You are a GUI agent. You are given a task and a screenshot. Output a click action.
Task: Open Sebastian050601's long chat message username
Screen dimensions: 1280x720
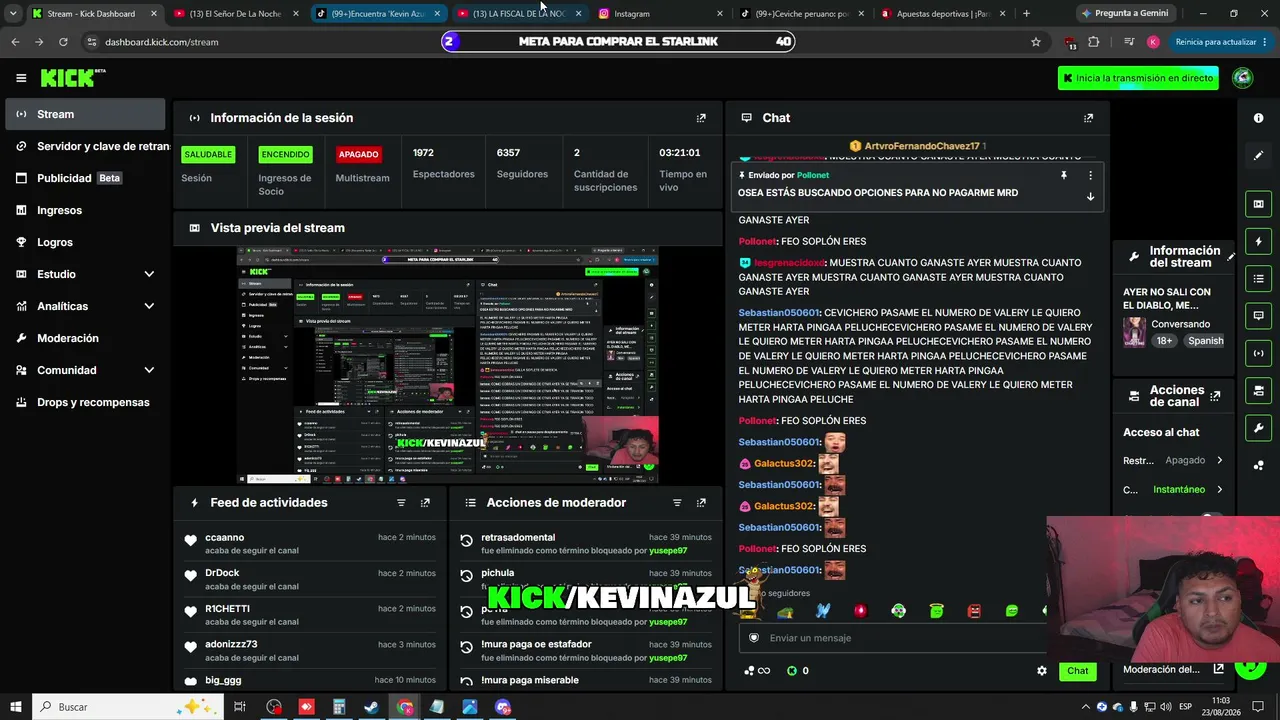click(779, 313)
